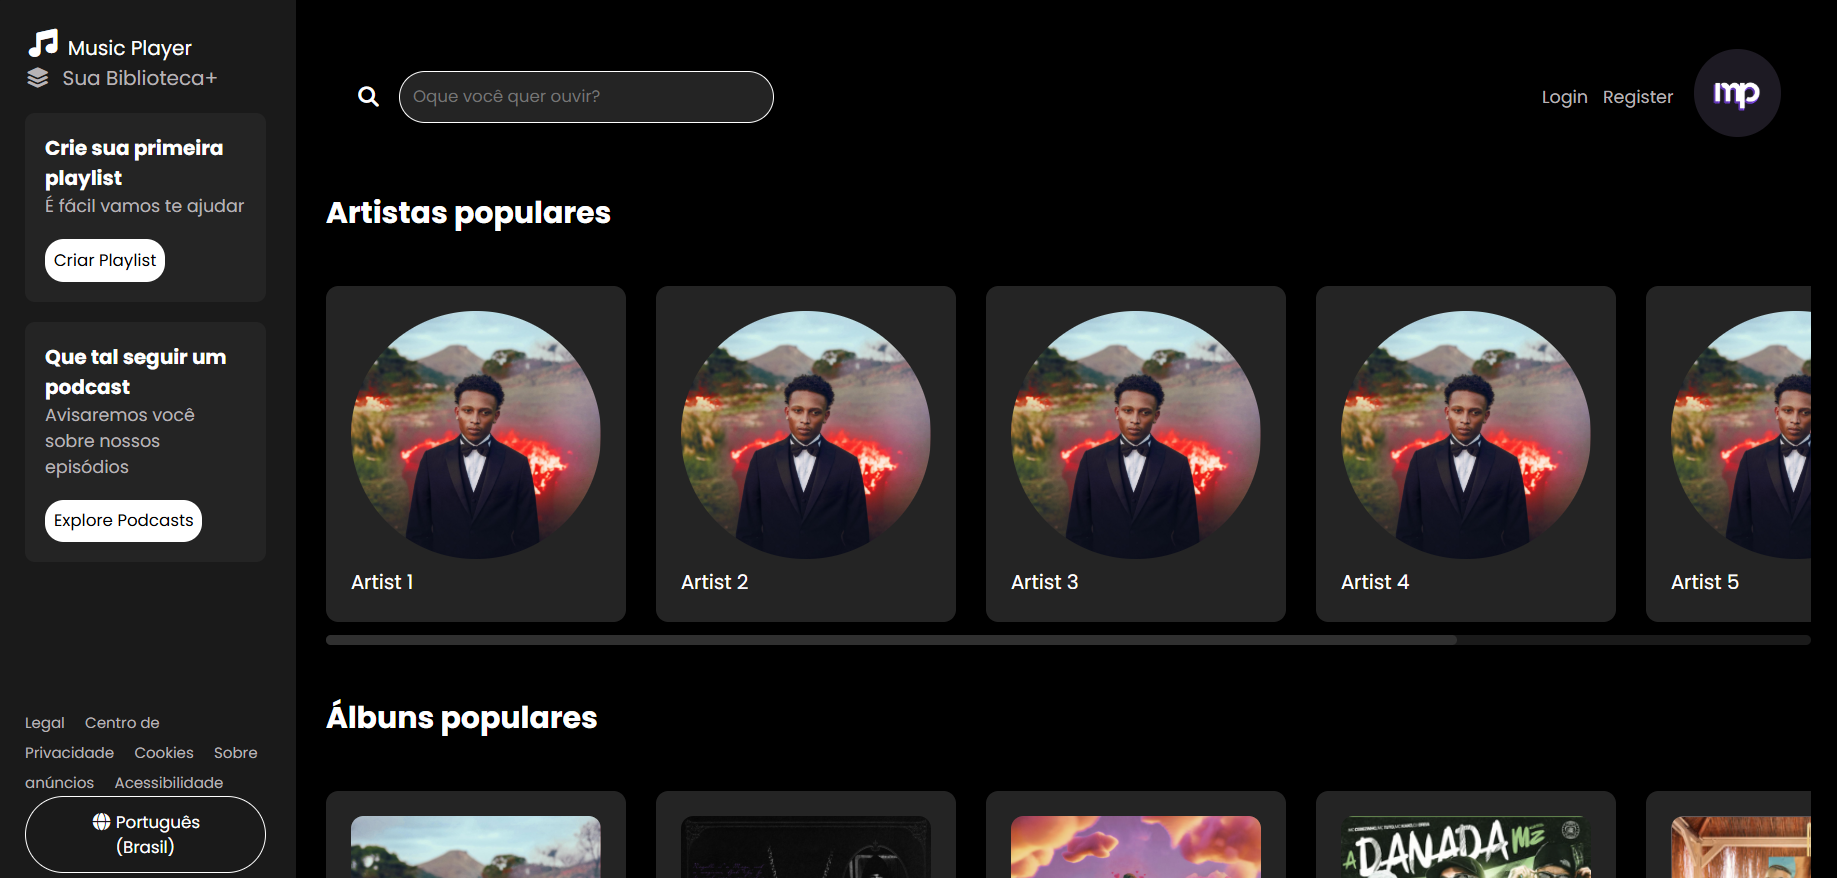Open the Sua Biblioteca+ sidebar item
The image size is (1837, 878).
[139, 78]
